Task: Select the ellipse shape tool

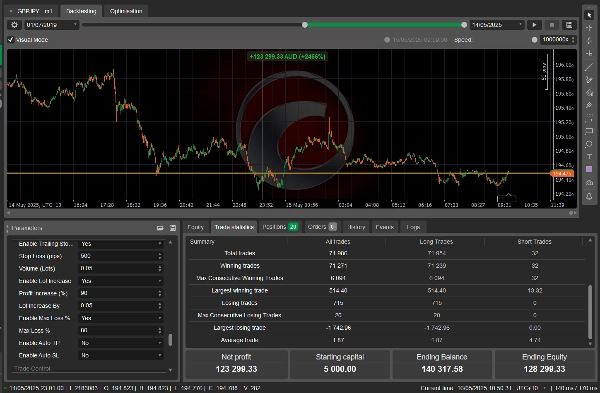Action: click(589, 144)
